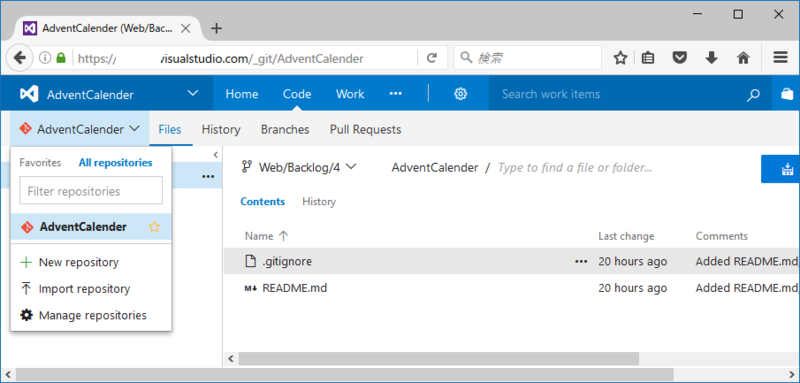The width and height of the screenshot is (800, 383).
Task: Select the History tab beside Contents
Action: tap(319, 201)
